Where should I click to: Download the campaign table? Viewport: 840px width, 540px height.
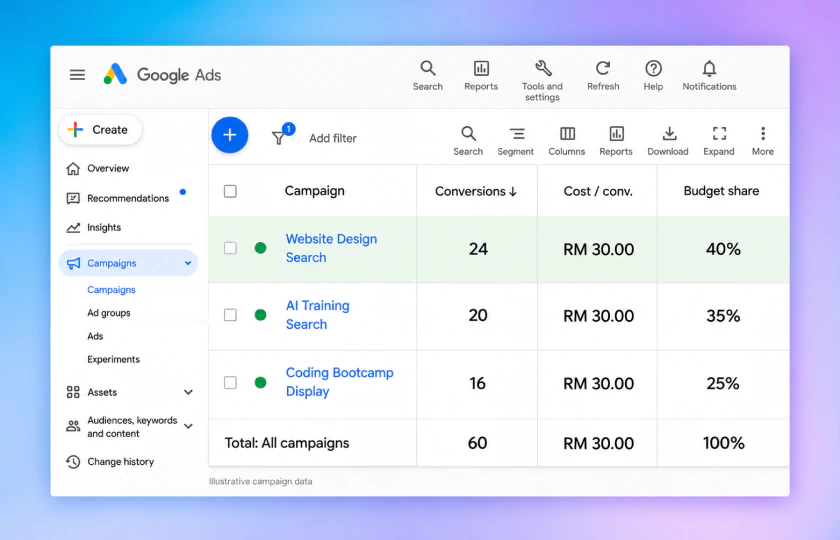pyautogui.click(x=668, y=141)
